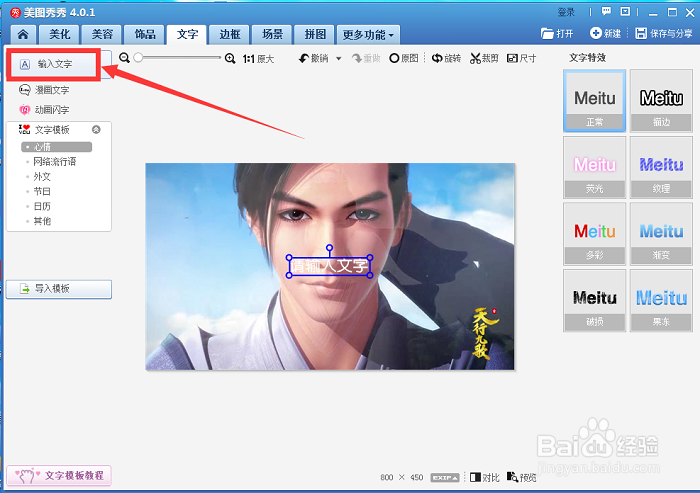The height and width of the screenshot is (493, 700).
Task: Switch to the 饰品 tab
Action: (x=145, y=34)
